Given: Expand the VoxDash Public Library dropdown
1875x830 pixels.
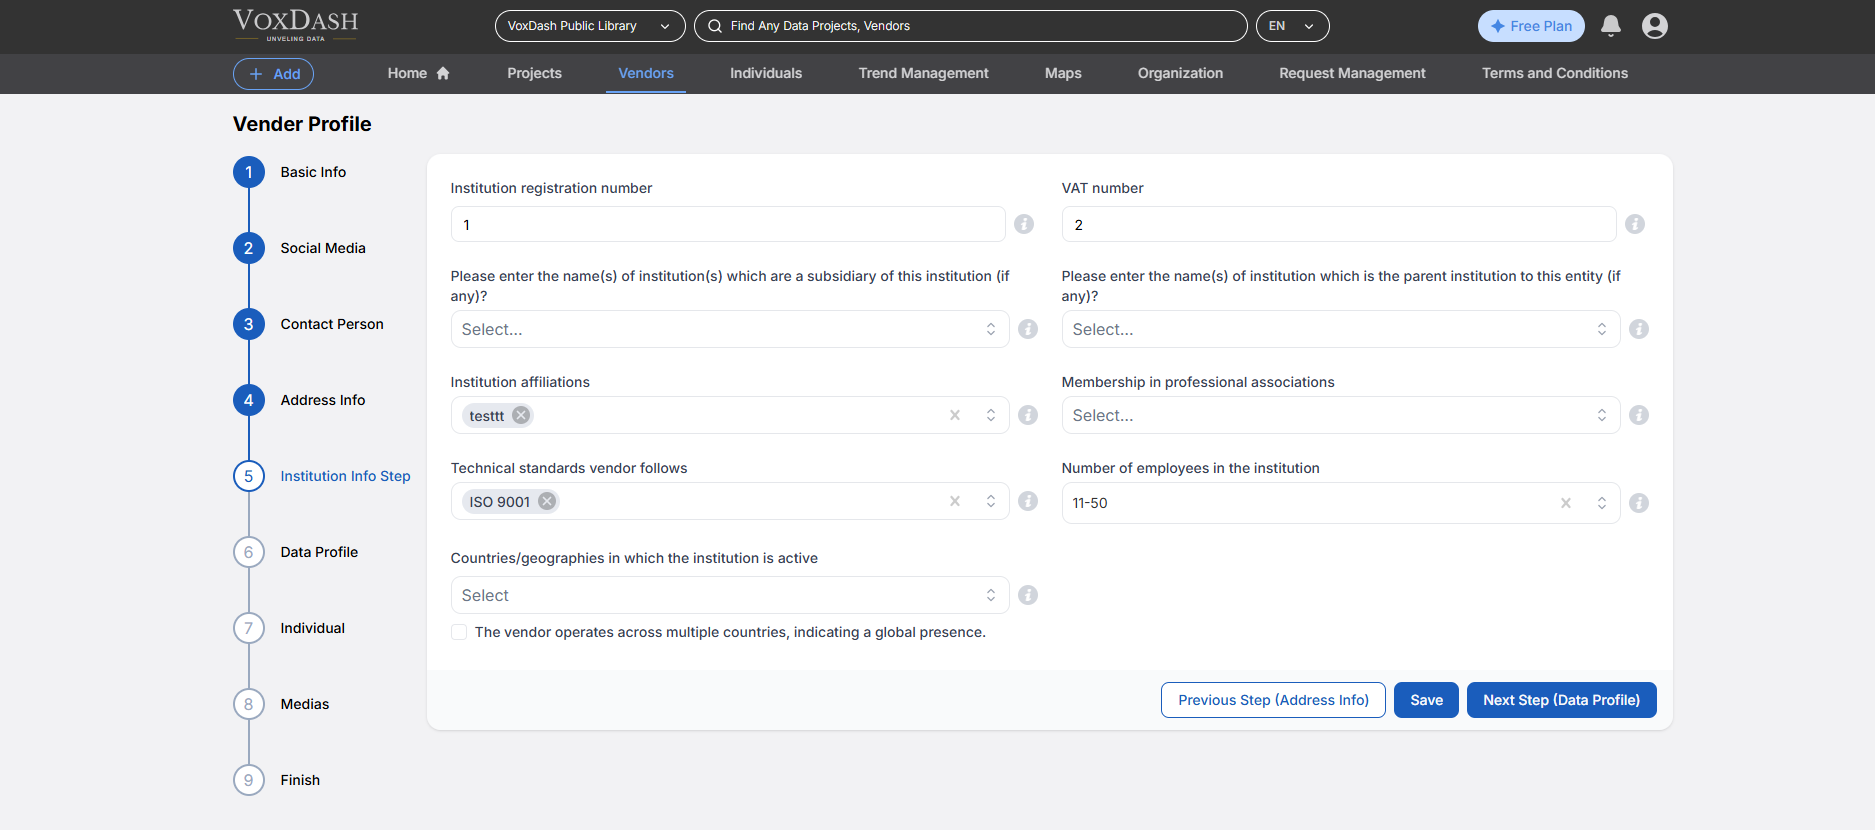Looking at the screenshot, I should click(589, 26).
